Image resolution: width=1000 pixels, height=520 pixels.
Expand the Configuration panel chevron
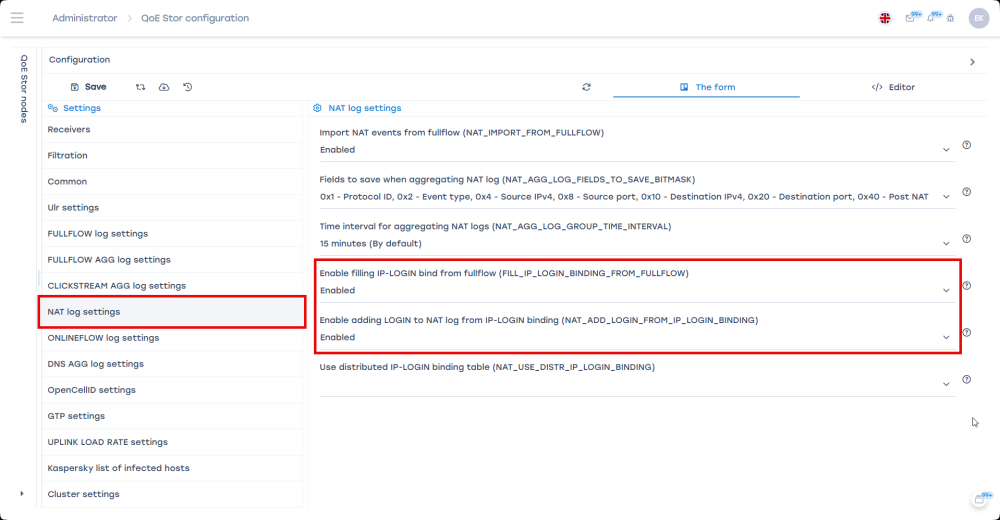(x=972, y=62)
